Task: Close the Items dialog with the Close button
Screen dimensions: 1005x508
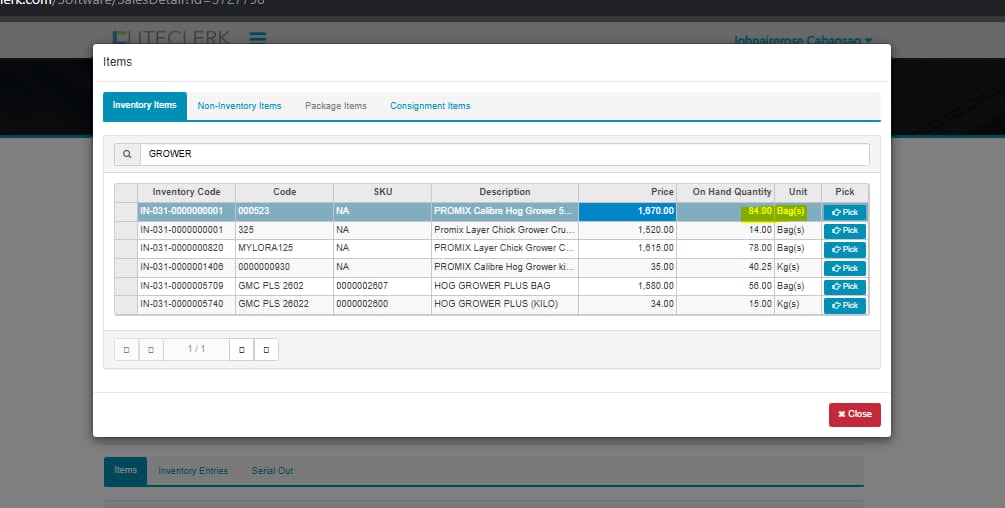Action: pos(854,414)
